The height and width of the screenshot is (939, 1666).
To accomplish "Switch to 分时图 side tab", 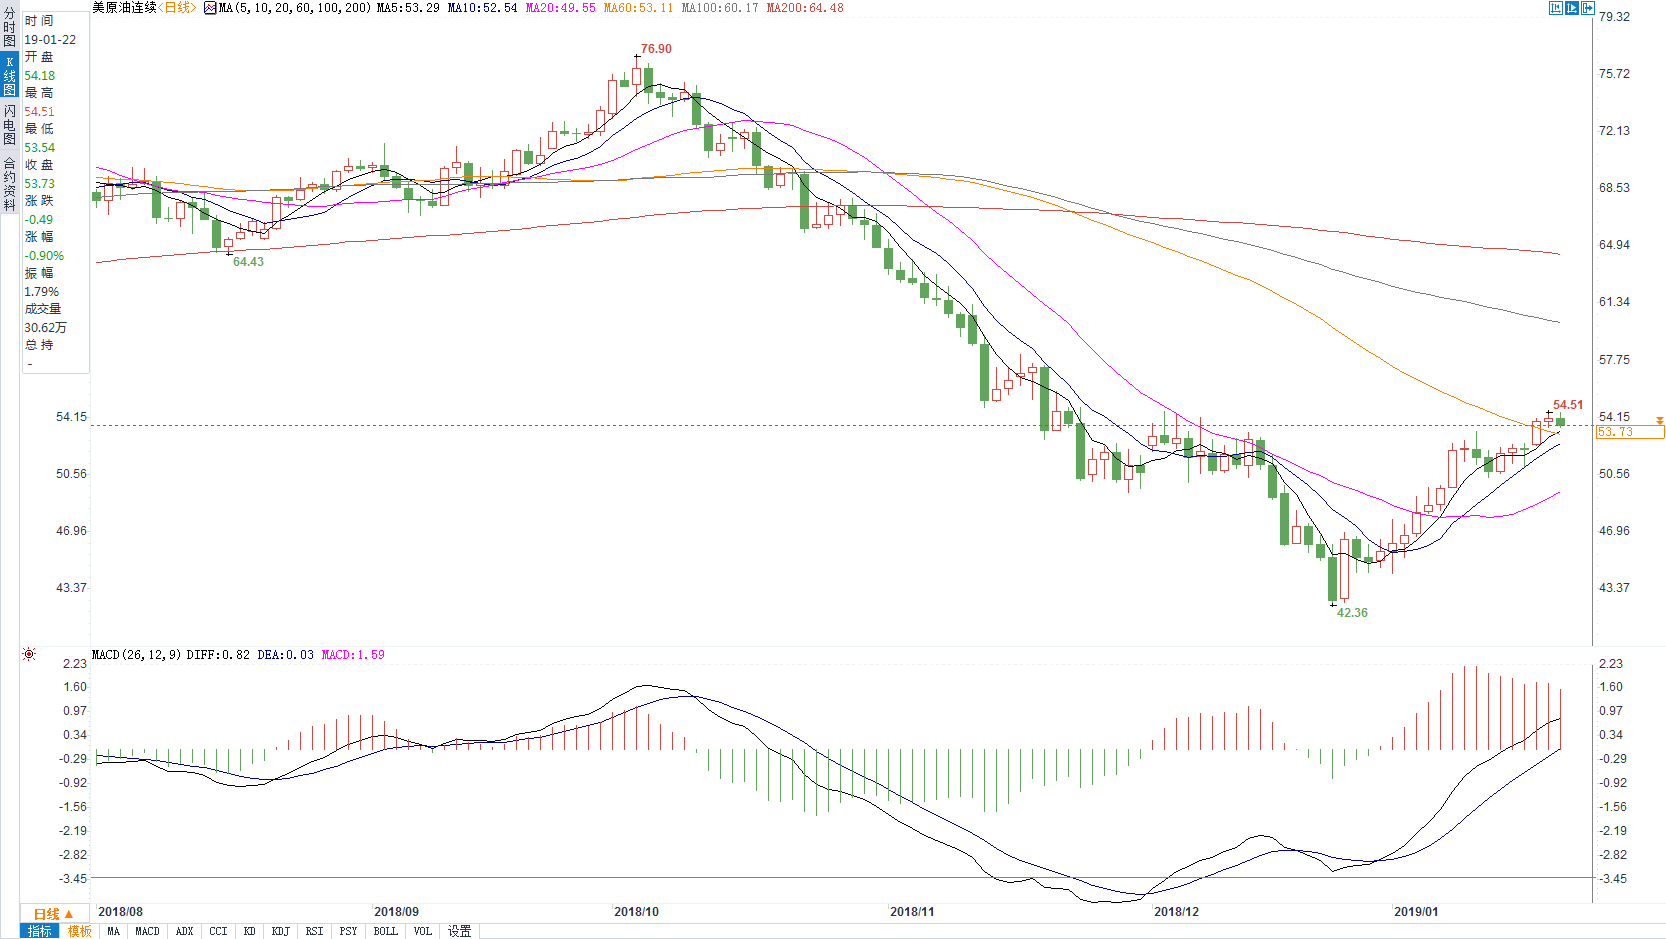I will pyautogui.click(x=9, y=27).
